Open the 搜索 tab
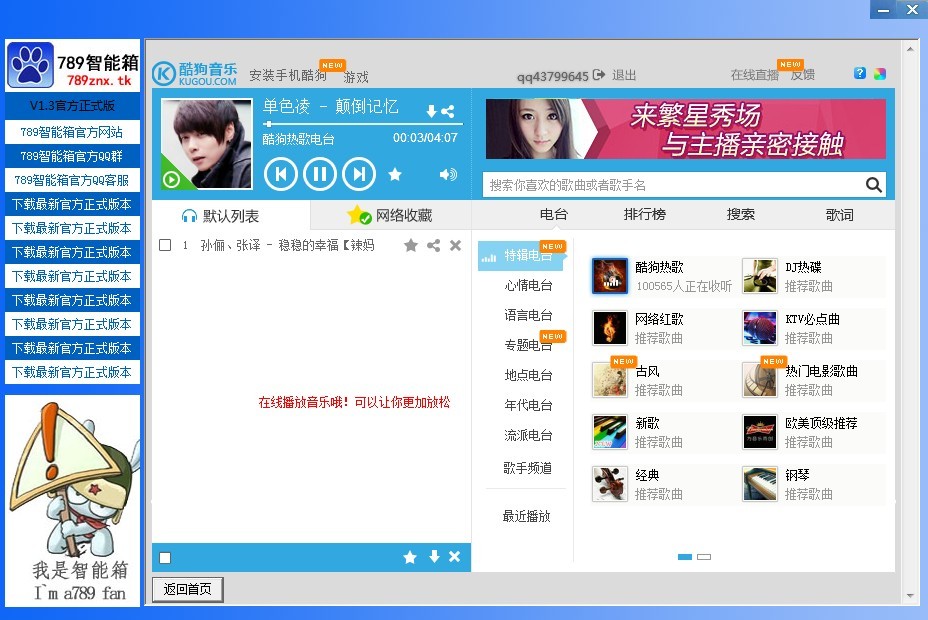 pyautogui.click(x=740, y=214)
